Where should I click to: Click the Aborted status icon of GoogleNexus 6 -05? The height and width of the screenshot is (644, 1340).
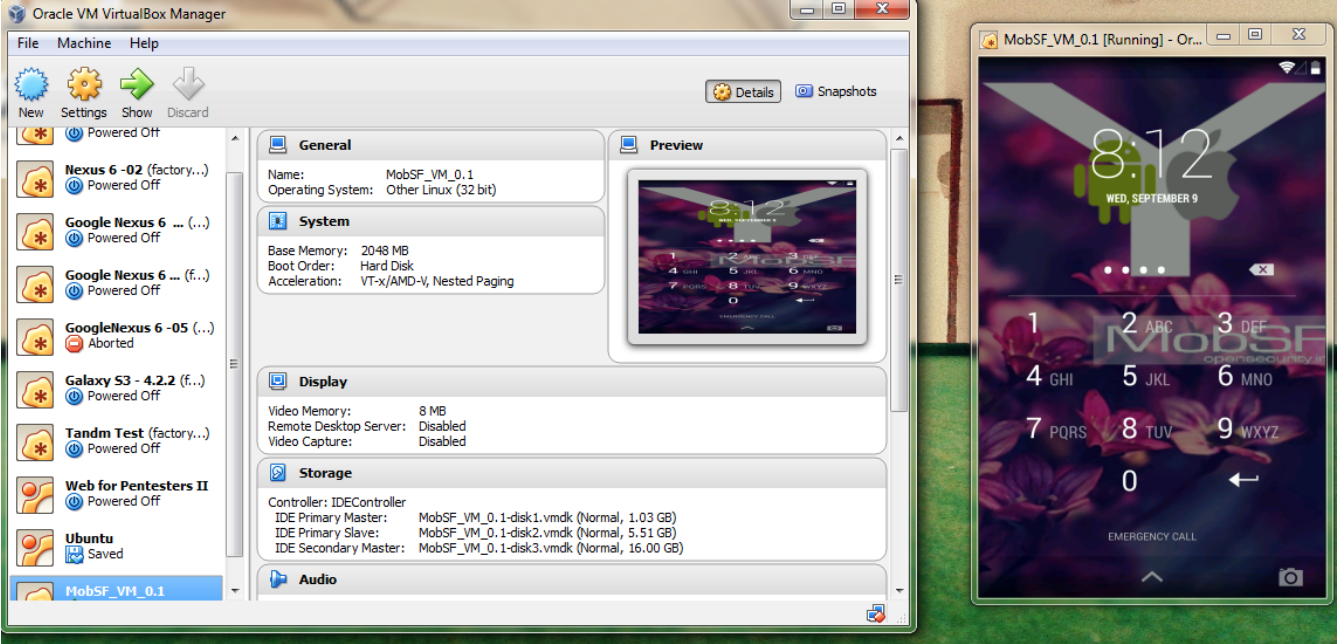[74, 343]
